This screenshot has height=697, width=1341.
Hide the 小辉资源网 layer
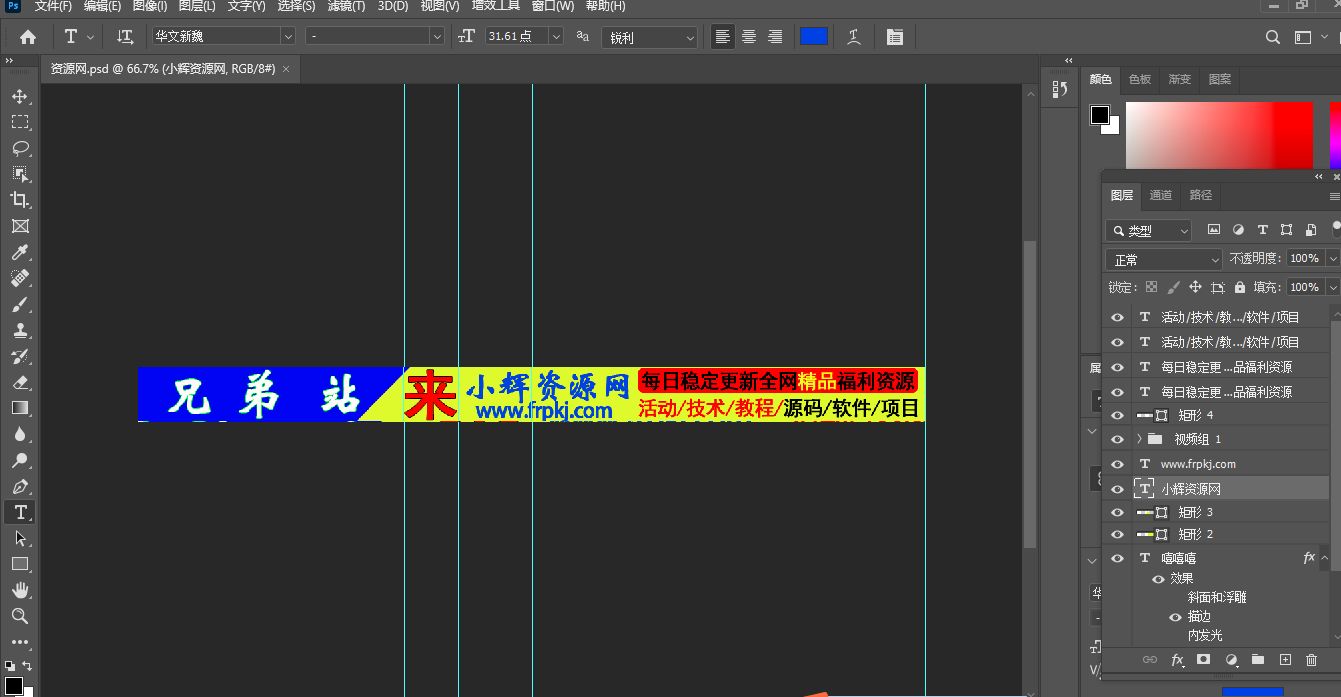(1118, 489)
